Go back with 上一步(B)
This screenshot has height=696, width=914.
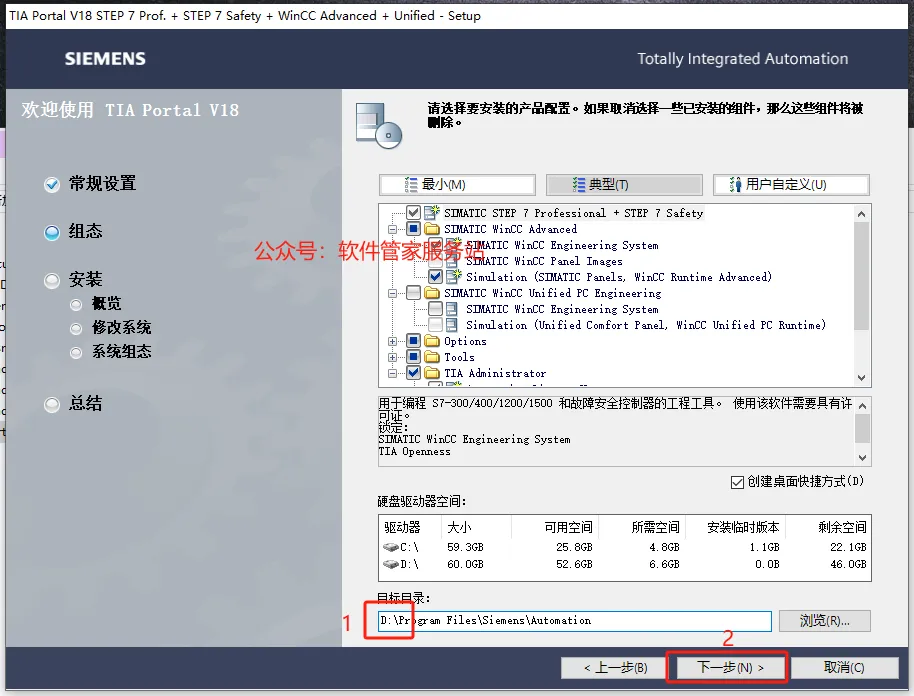[x=615, y=667]
